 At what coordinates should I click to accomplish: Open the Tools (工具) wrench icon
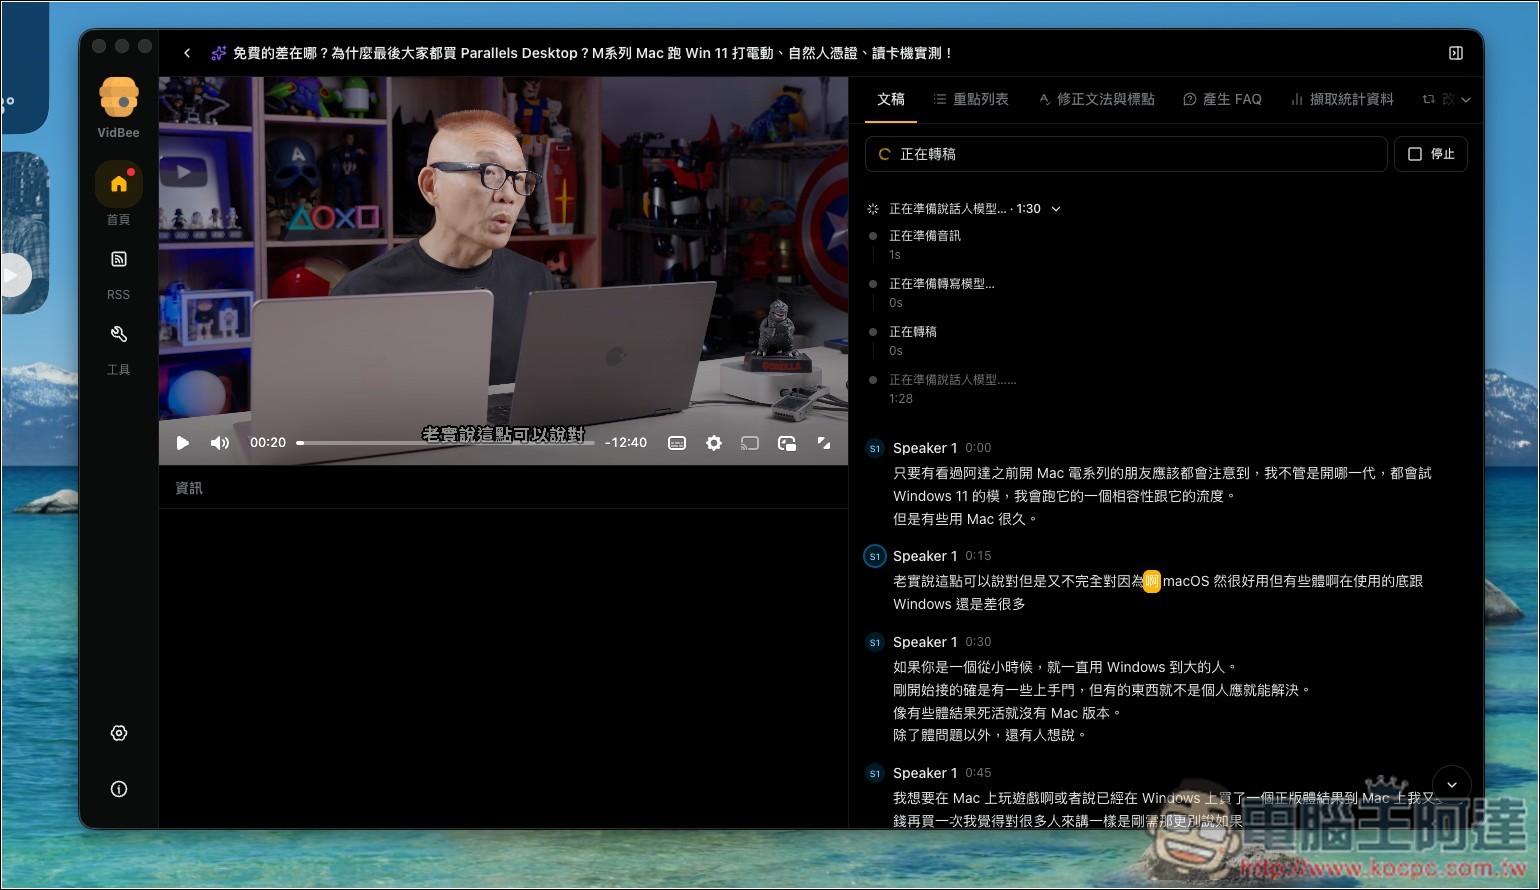pos(119,334)
